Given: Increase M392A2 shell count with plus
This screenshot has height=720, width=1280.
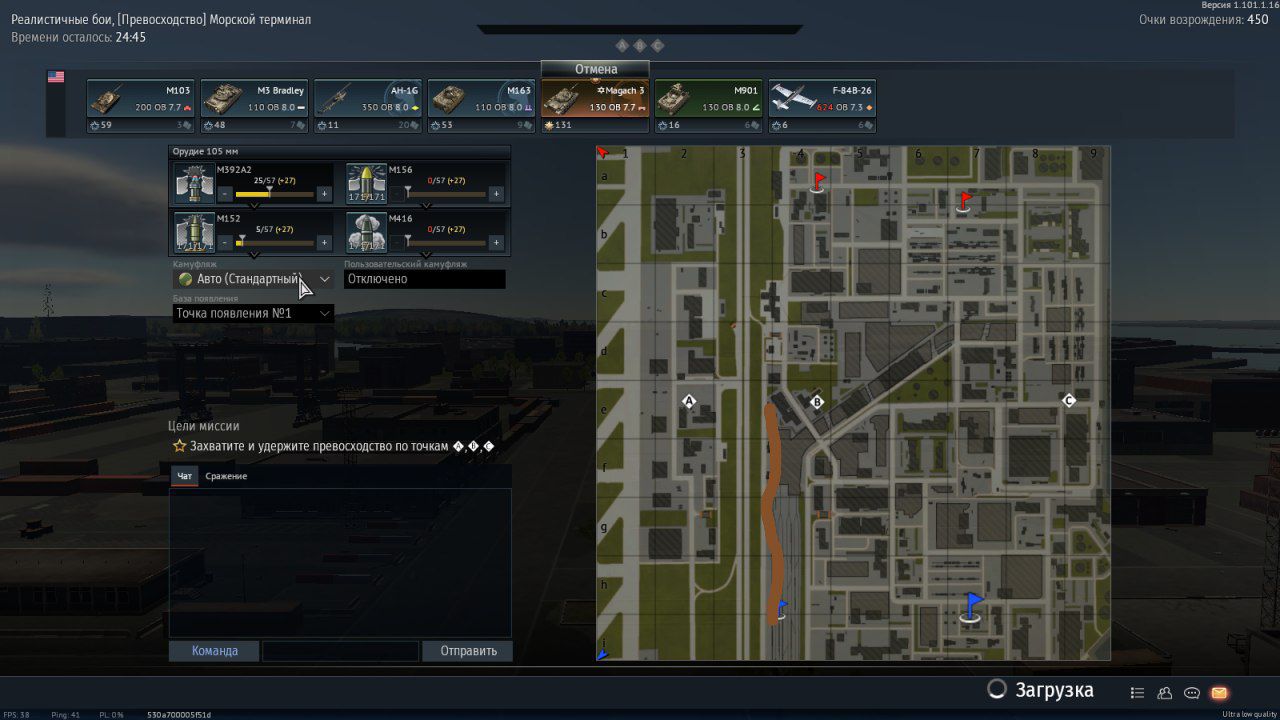Looking at the screenshot, I should [x=324, y=194].
